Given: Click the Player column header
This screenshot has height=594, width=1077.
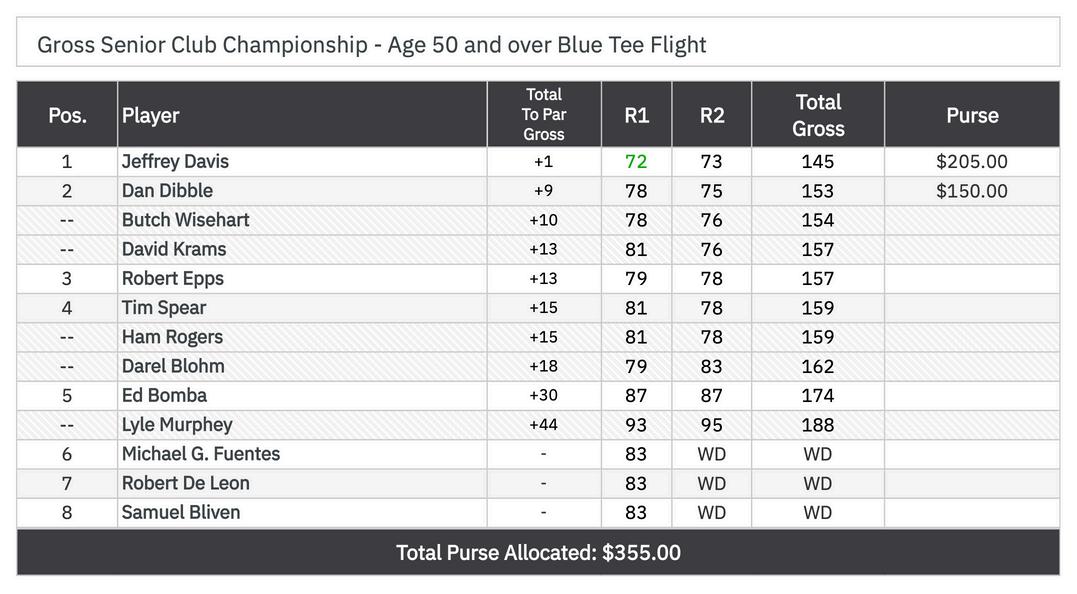Looking at the screenshot, I should pos(151,115).
